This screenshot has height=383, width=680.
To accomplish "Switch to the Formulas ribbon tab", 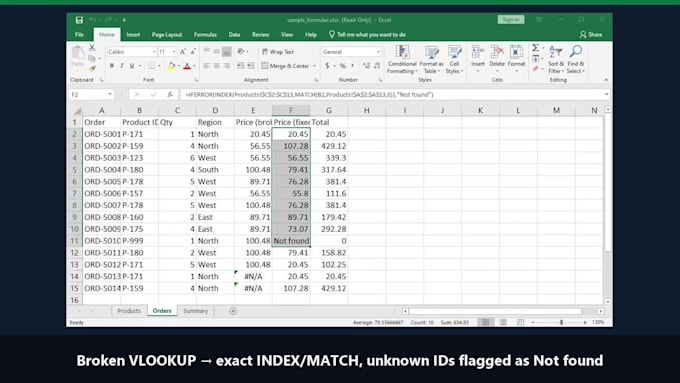I will coord(205,35).
